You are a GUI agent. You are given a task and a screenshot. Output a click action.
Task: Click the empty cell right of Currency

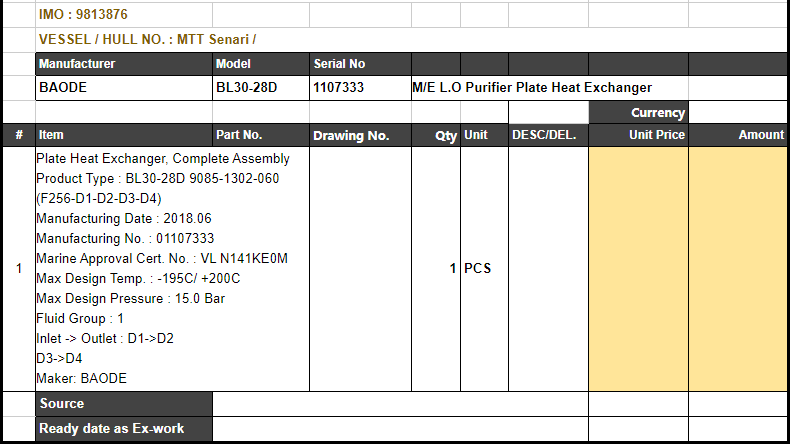click(738, 112)
